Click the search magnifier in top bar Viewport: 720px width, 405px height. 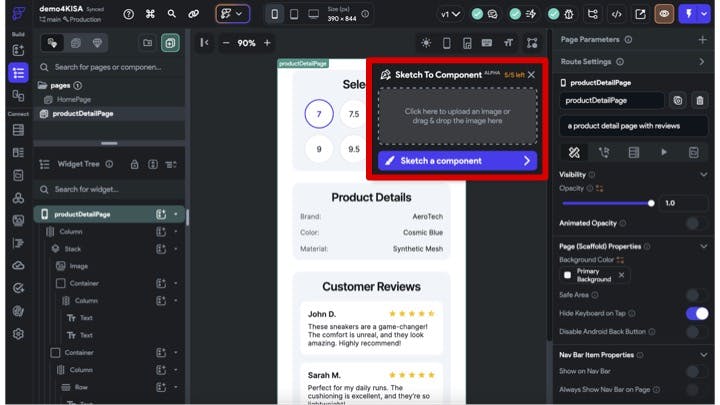coord(171,14)
